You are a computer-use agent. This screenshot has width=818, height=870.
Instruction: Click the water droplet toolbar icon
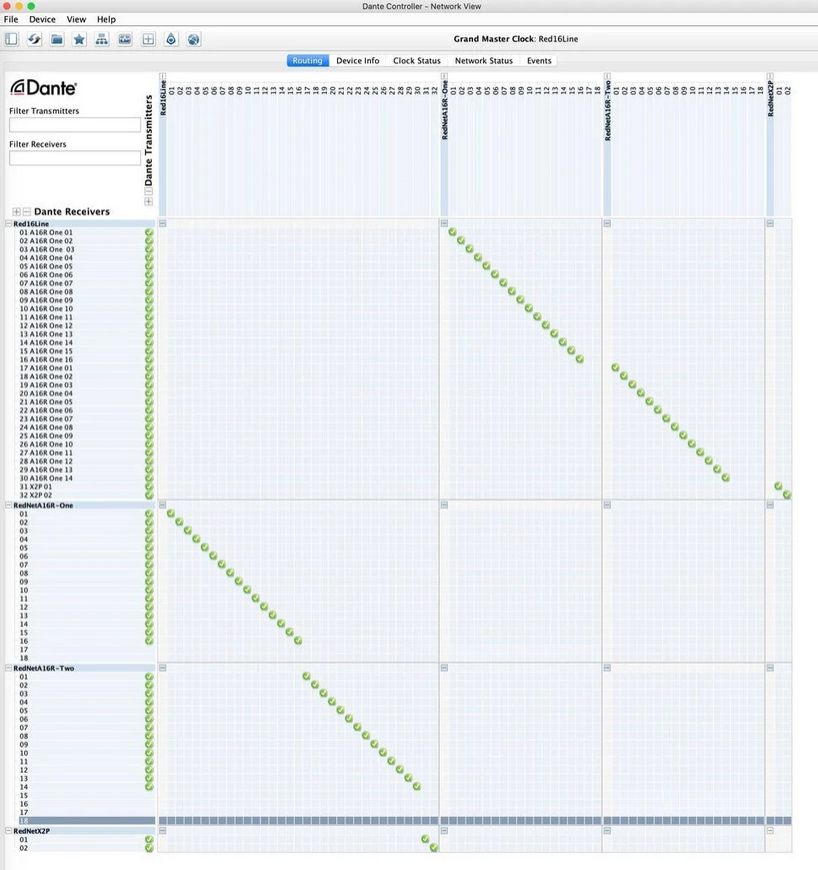coord(171,39)
